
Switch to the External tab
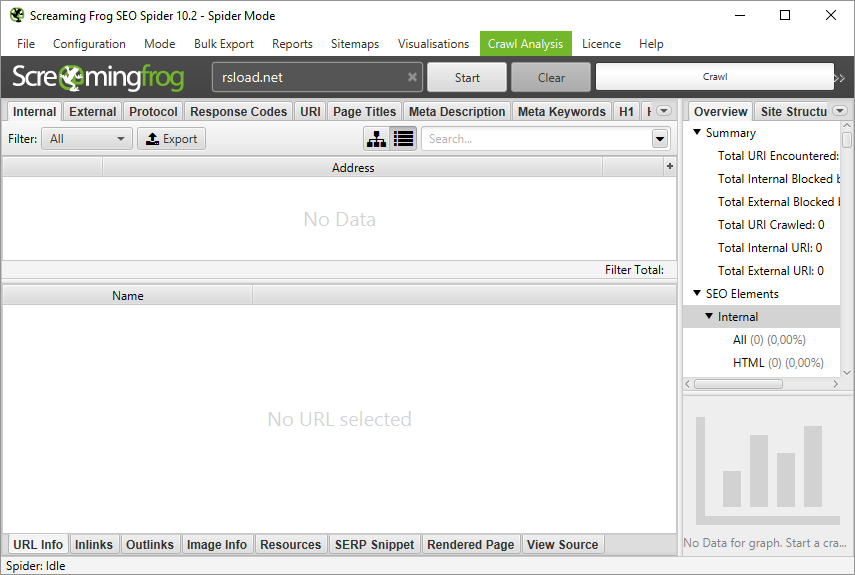click(x=92, y=112)
